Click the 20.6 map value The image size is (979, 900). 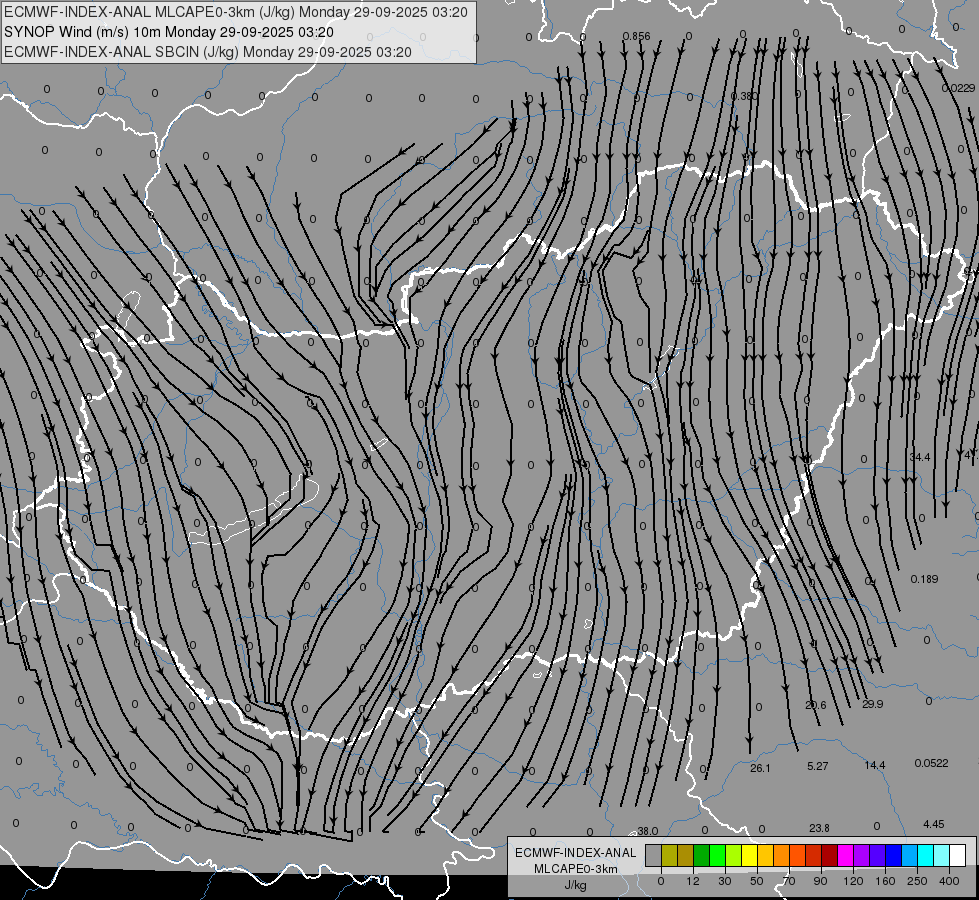pyautogui.click(x=815, y=705)
